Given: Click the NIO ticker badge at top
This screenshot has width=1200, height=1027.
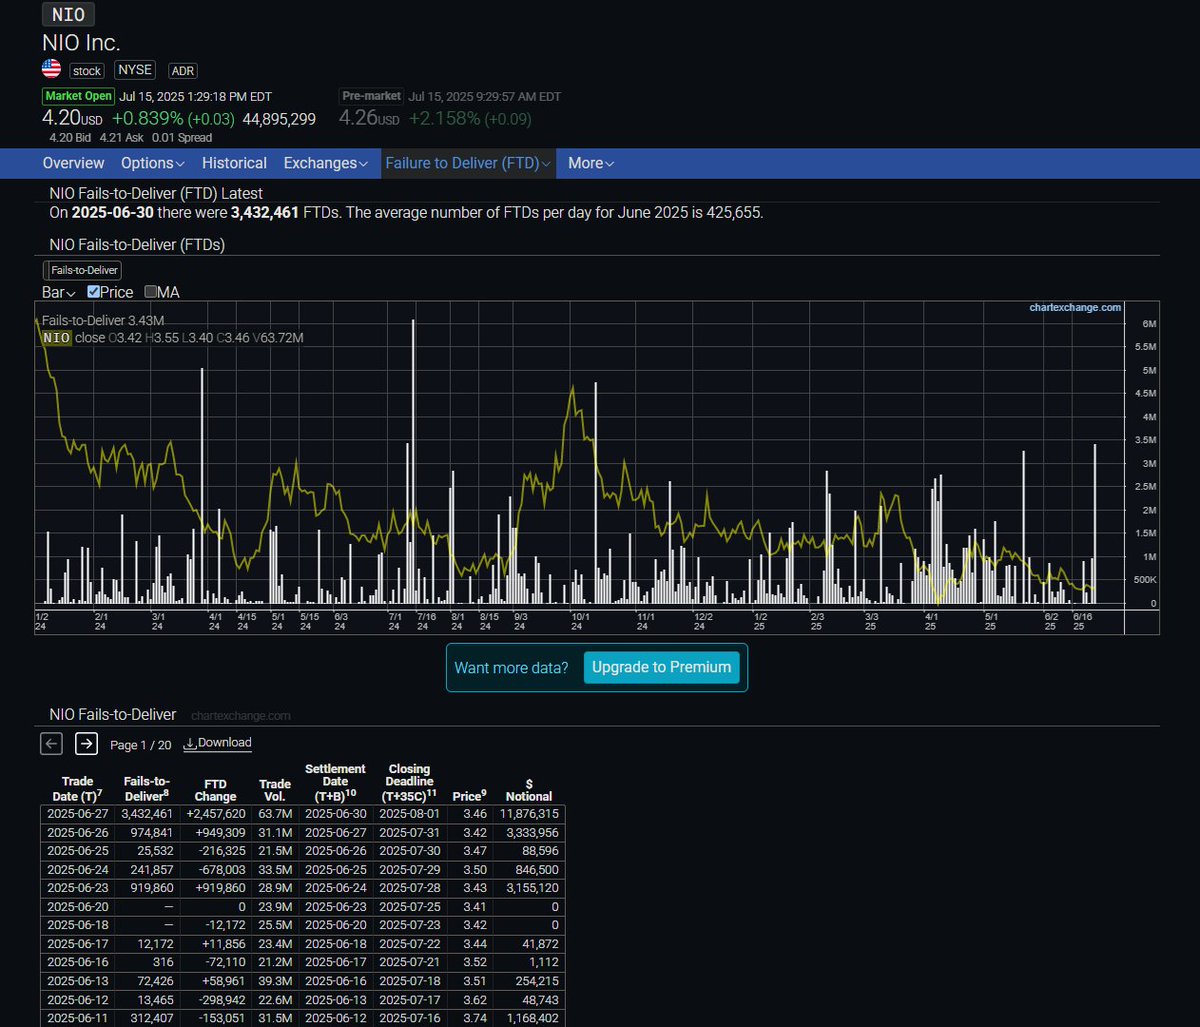Looking at the screenshot, I should pyautogui.click(x=69, y=15).
